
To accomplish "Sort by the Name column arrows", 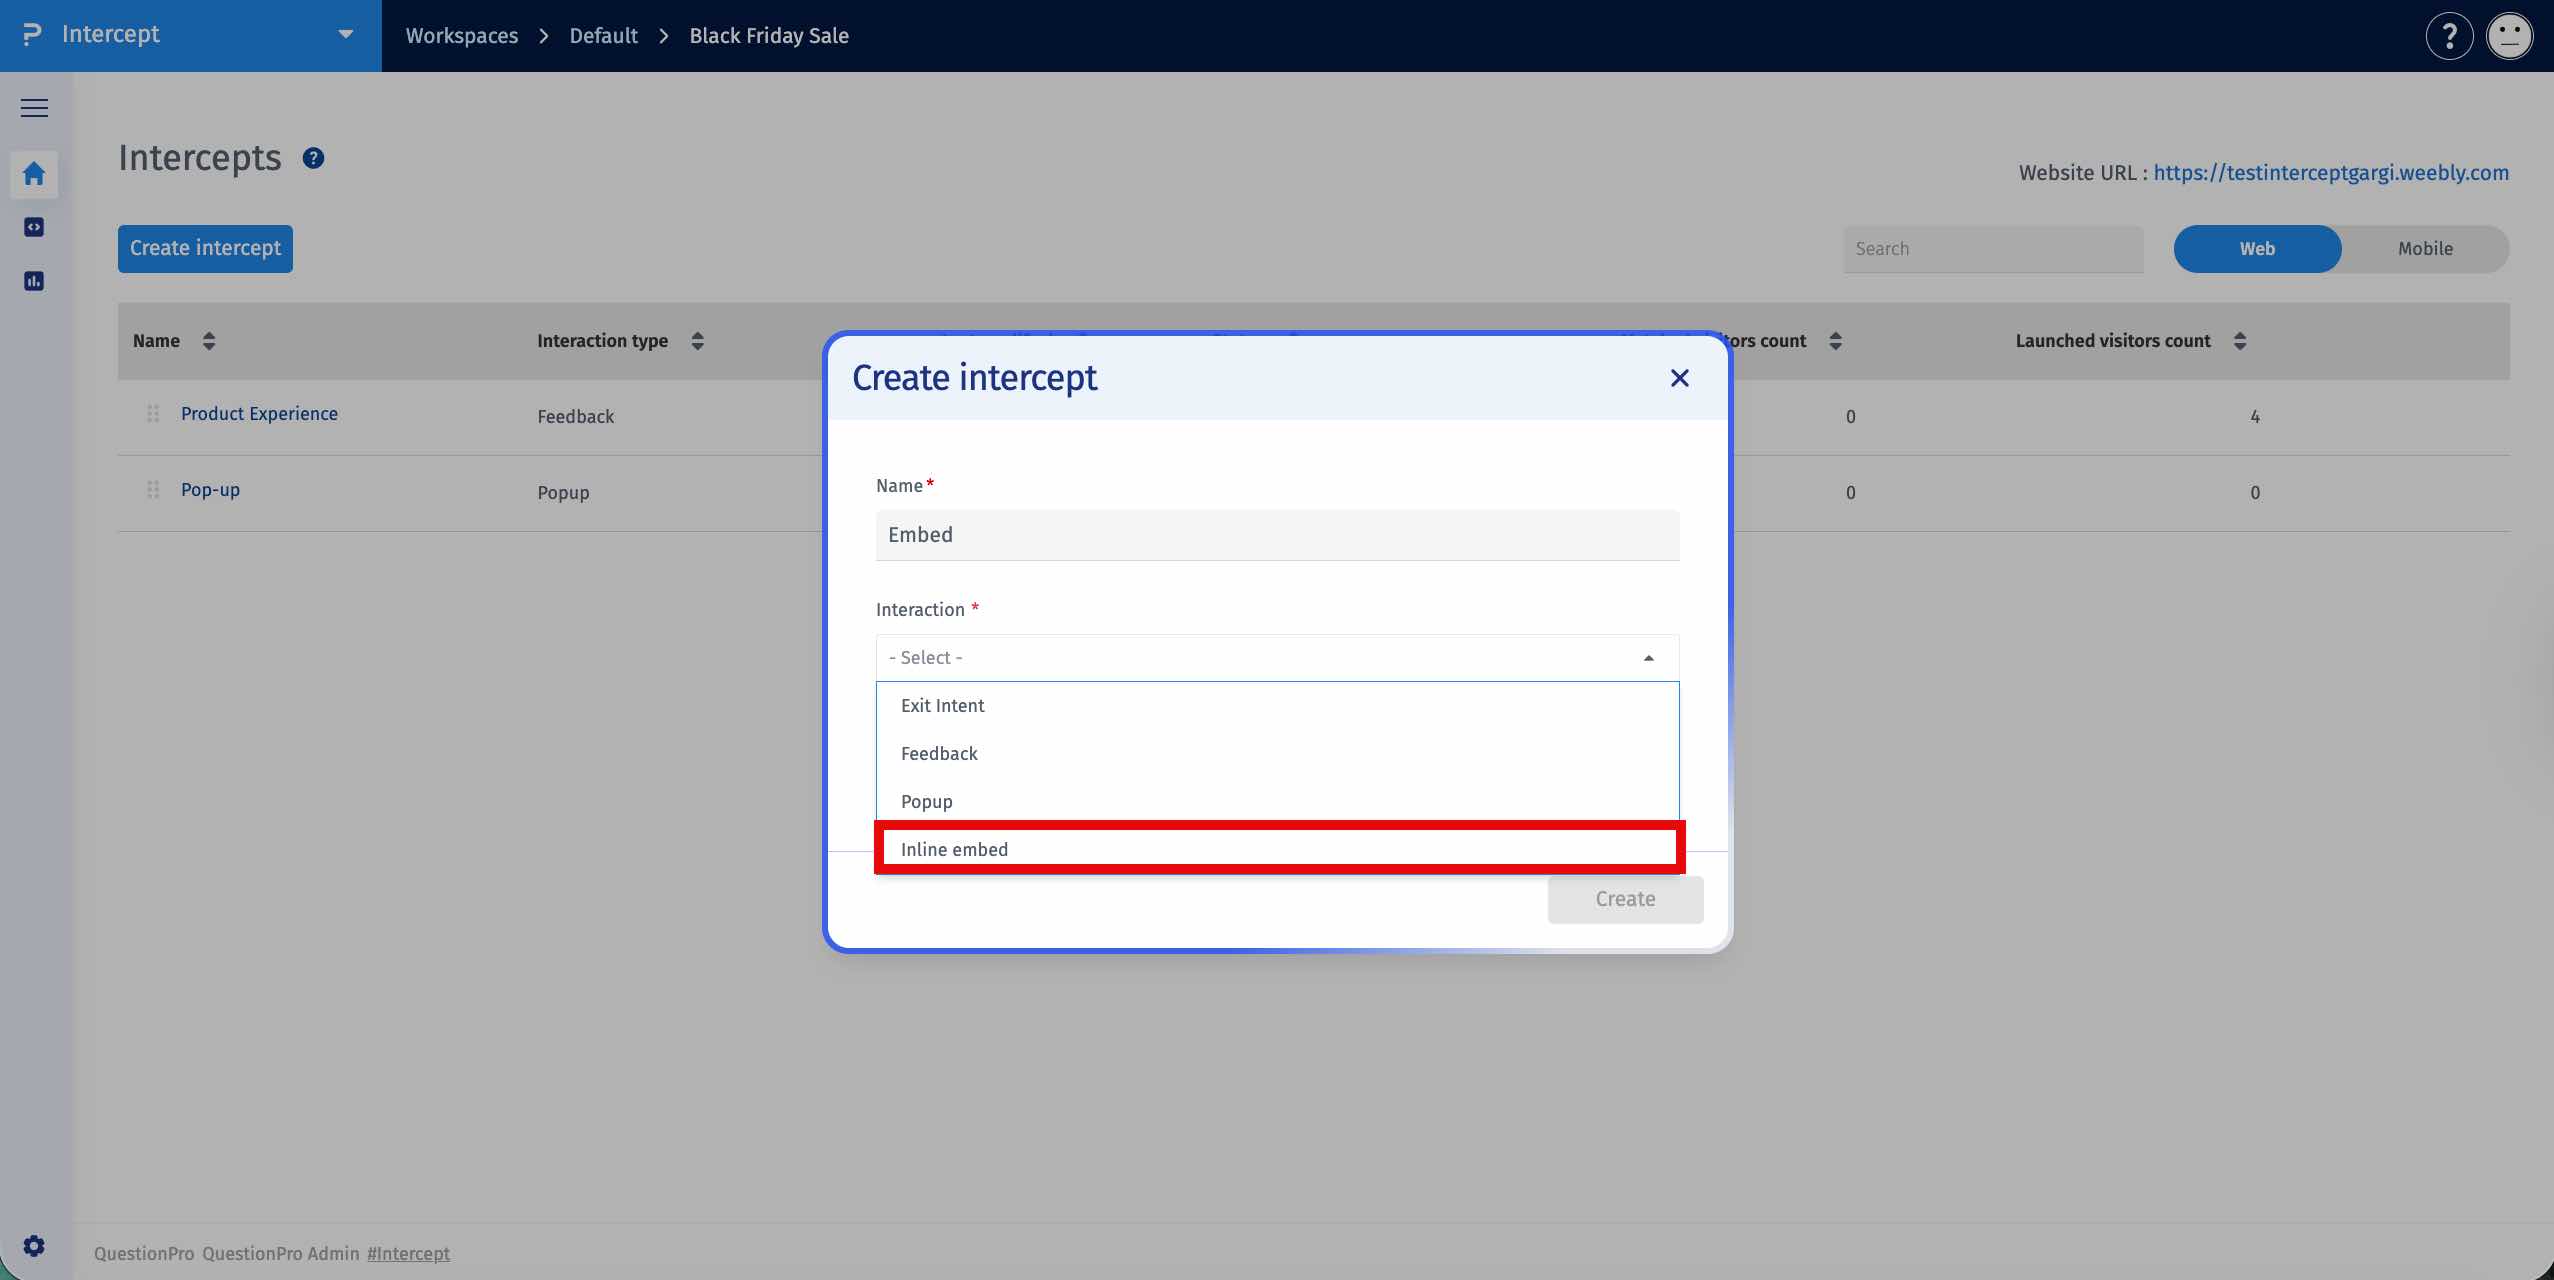I will tap(209, 341).
